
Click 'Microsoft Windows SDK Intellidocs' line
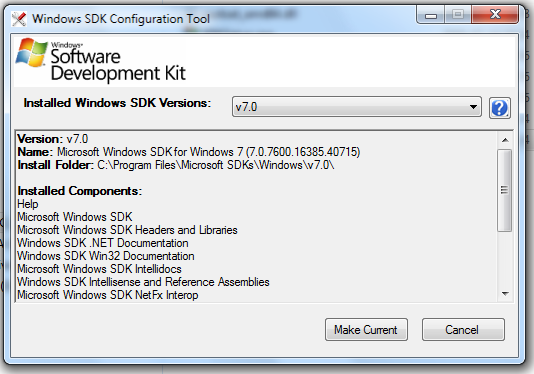pos(99,269)
